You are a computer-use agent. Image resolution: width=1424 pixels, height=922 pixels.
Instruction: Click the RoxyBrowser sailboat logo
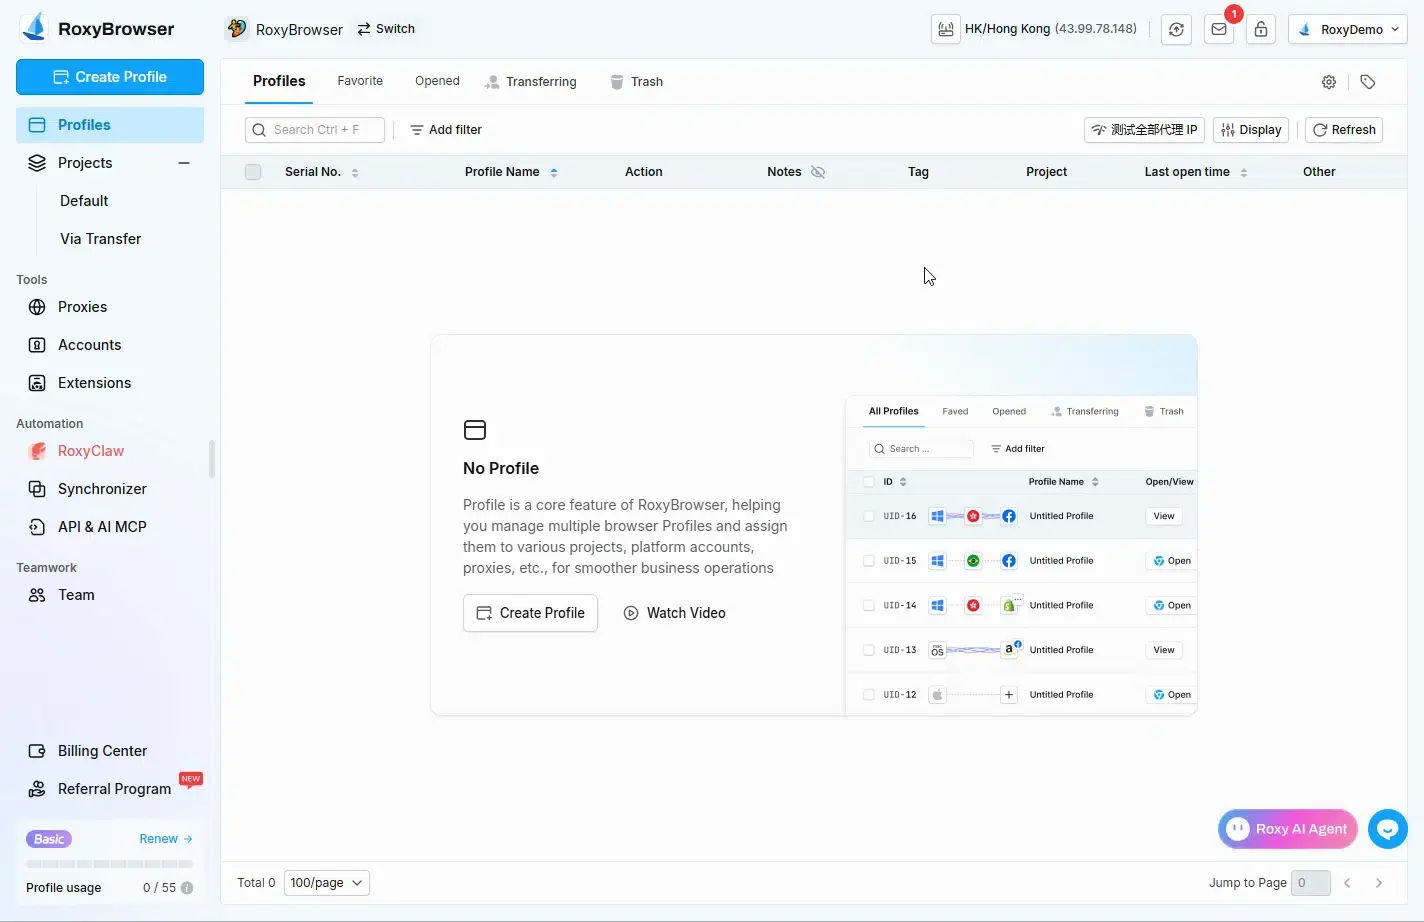pyautogui.click(x=34, y=28)
